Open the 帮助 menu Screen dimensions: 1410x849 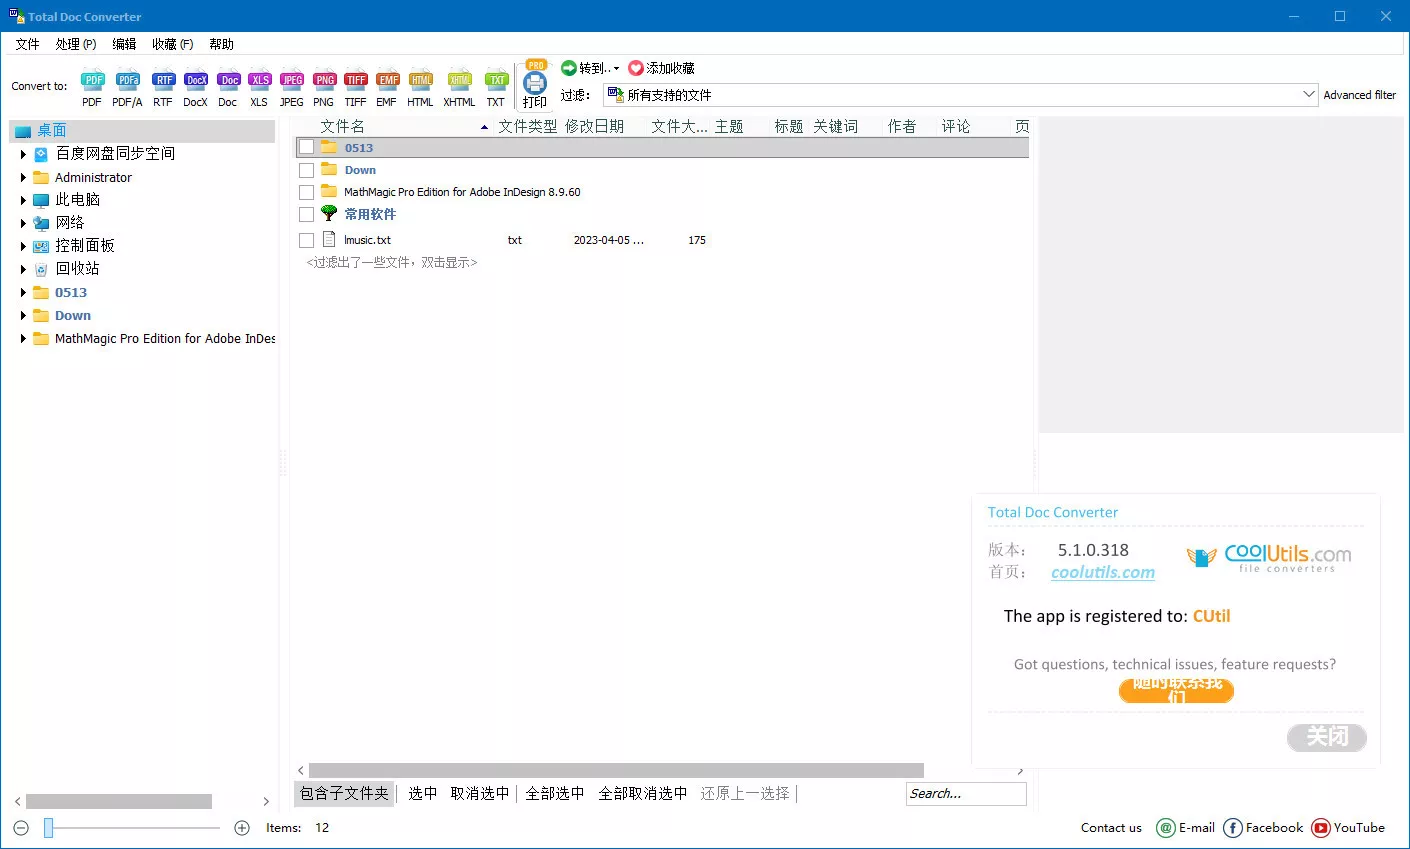[221, 44]
